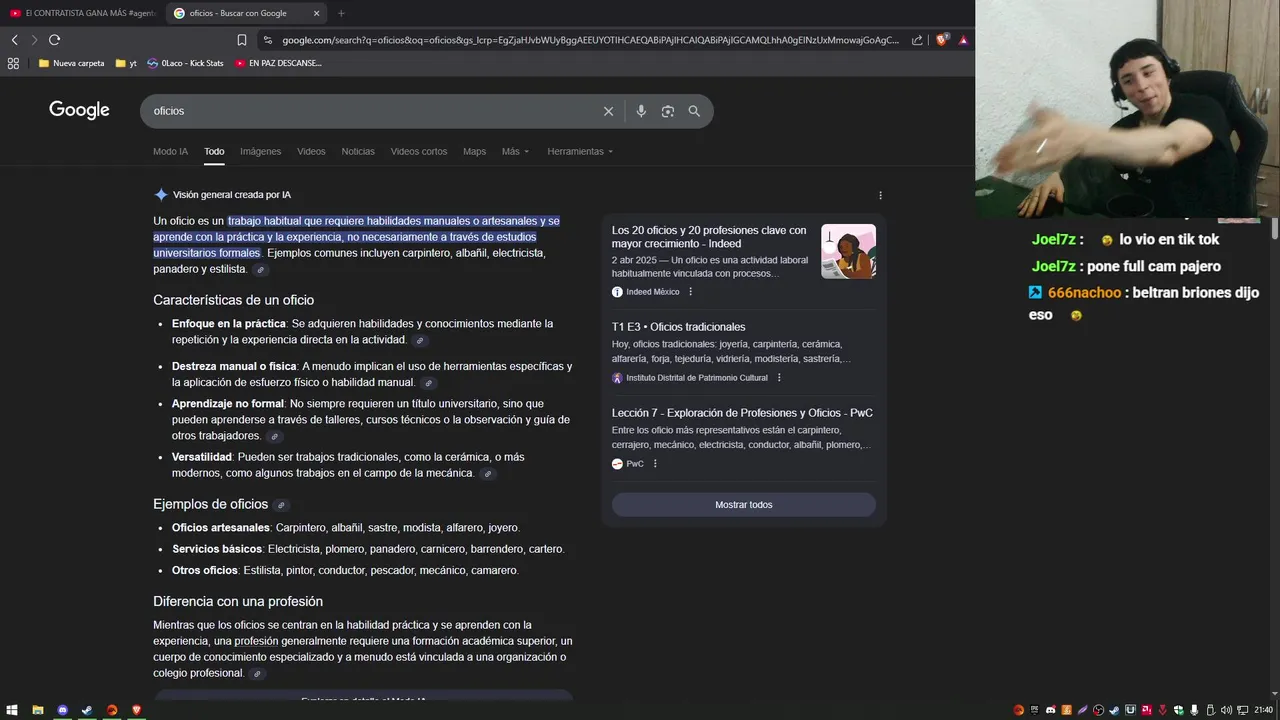Submit search with the magnifying glass icon
This screenshot has width=1280, height=720.
[x=694, y=111]
